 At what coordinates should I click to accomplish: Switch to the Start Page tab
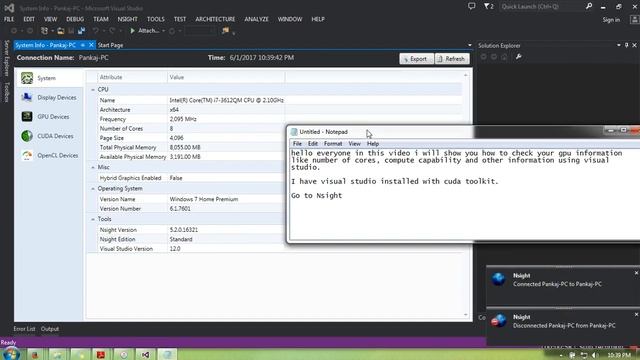pyautogui.click(x=110, y=45)
